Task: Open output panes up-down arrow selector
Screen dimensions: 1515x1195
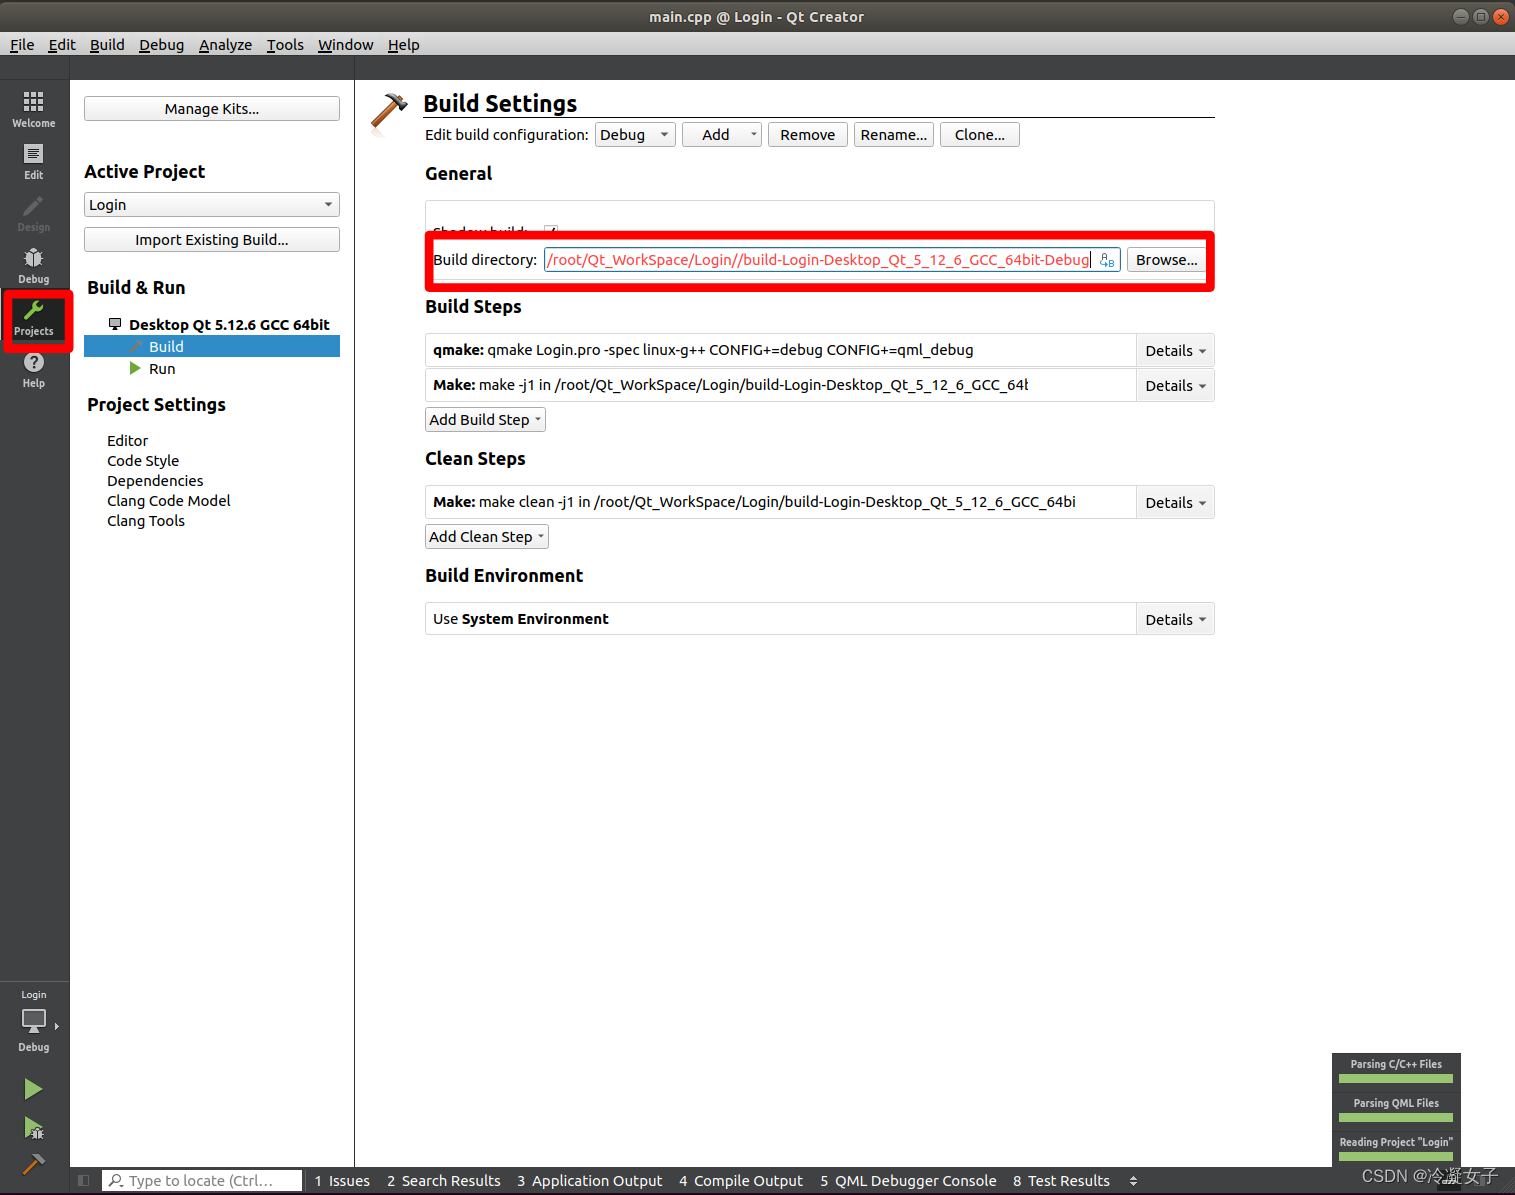Action: tap(1133, 1181)
